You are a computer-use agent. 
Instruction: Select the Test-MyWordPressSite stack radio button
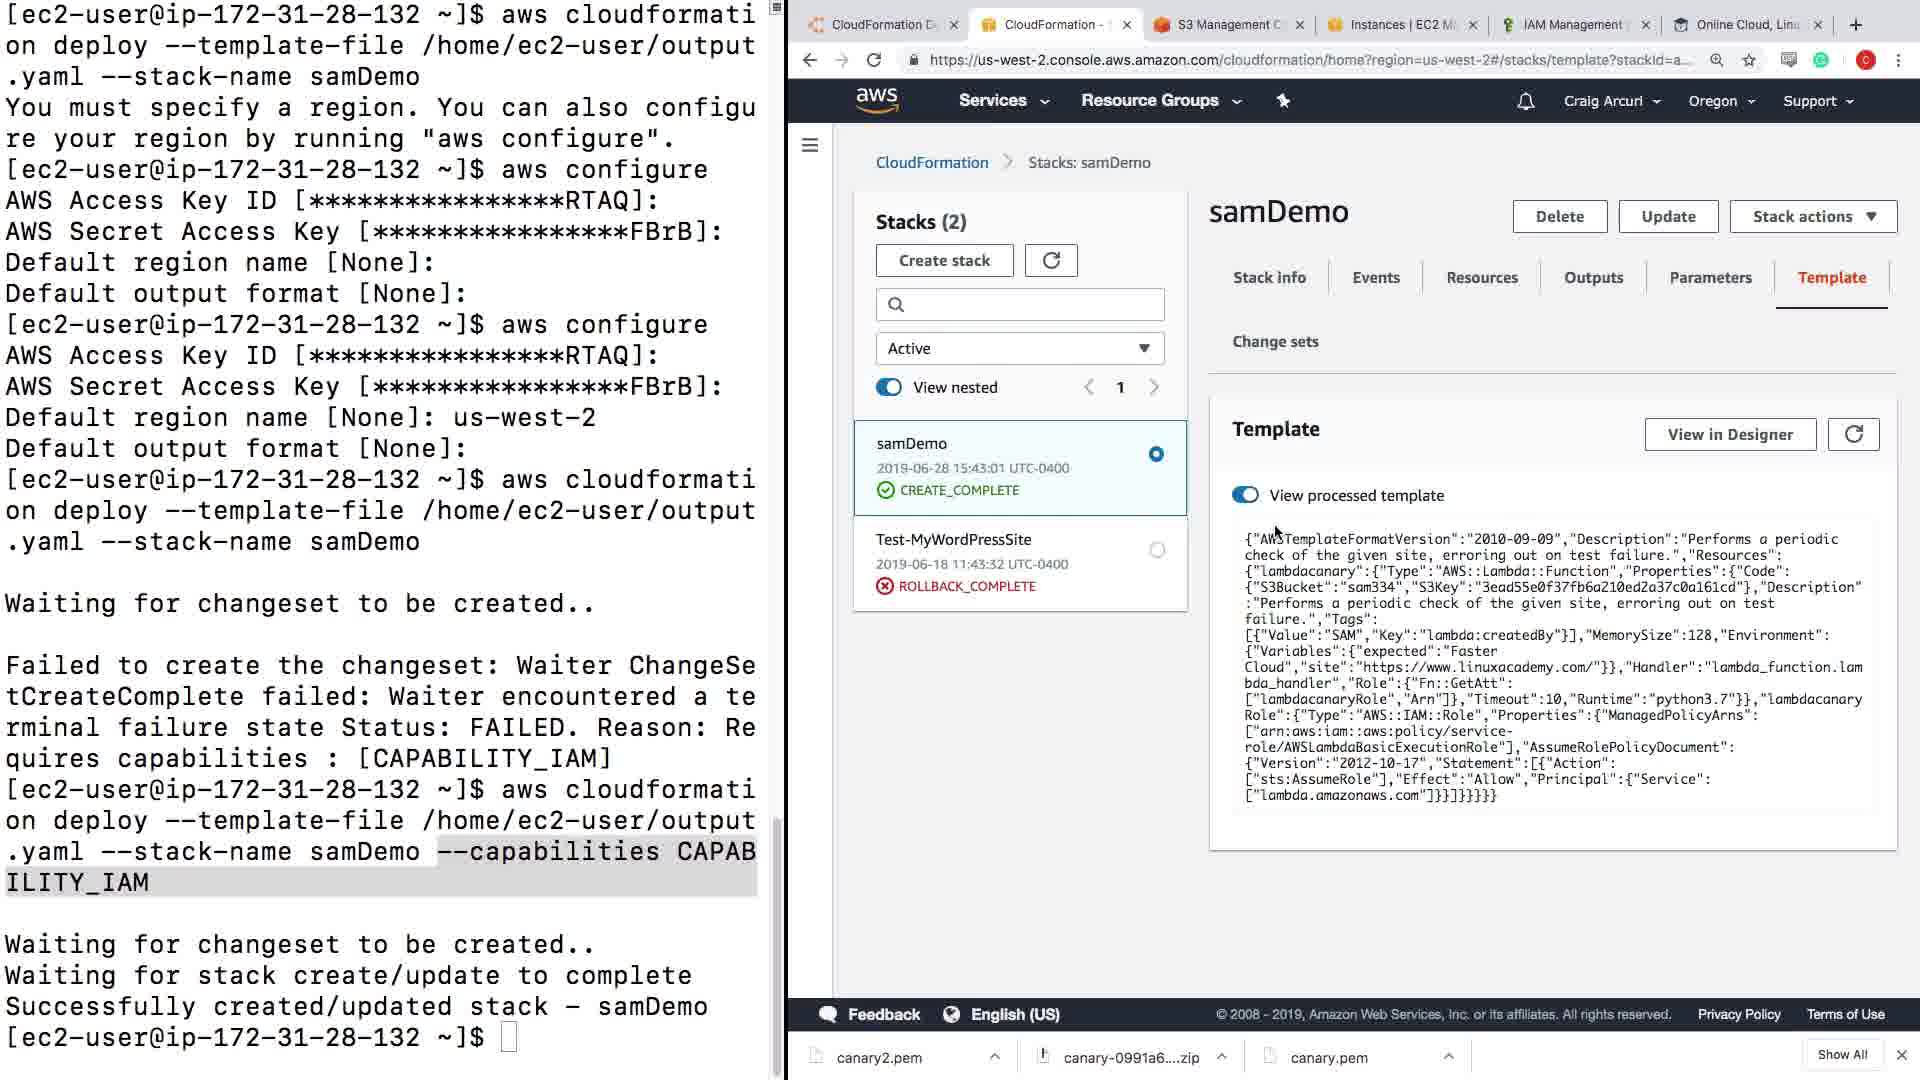coord(1157,550)
